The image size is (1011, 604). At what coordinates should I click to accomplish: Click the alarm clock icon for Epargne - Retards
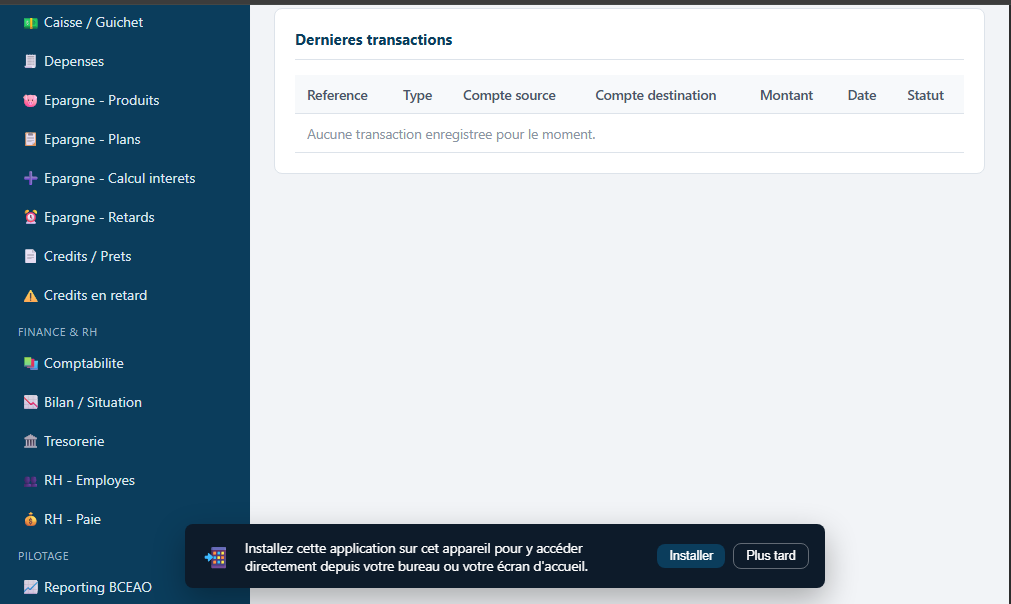pyautogui.click(x=30, y=217)
